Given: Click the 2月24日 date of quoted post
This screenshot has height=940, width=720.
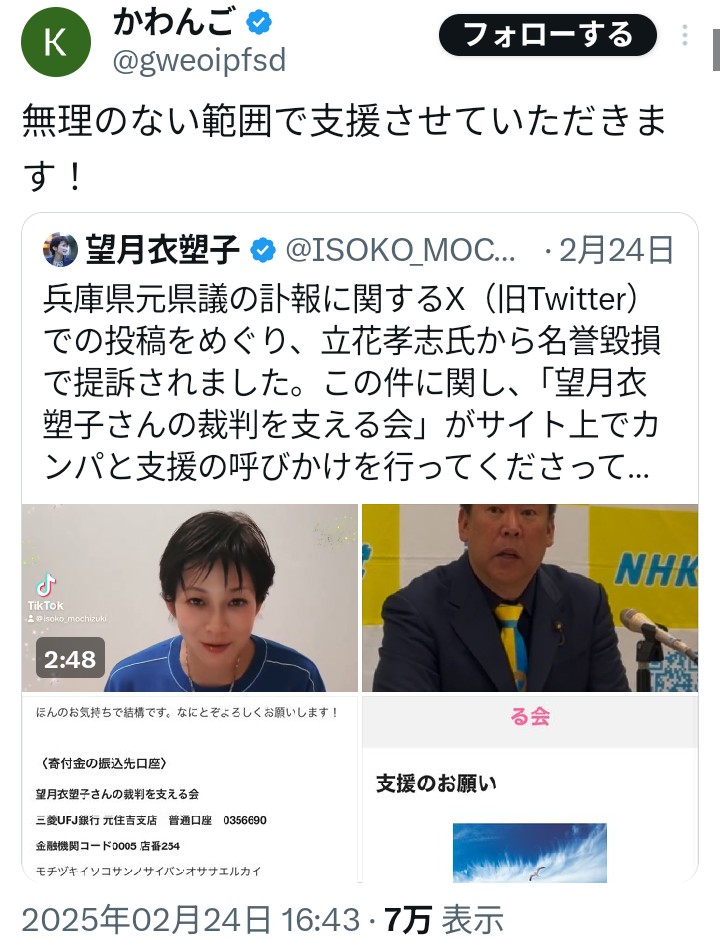Looking at the screenshot, I should tap(616, 251).
